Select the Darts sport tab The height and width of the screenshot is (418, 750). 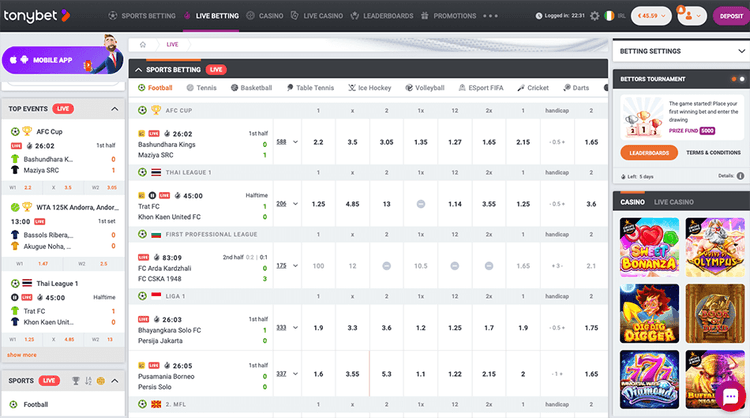(x=576, y=88)
